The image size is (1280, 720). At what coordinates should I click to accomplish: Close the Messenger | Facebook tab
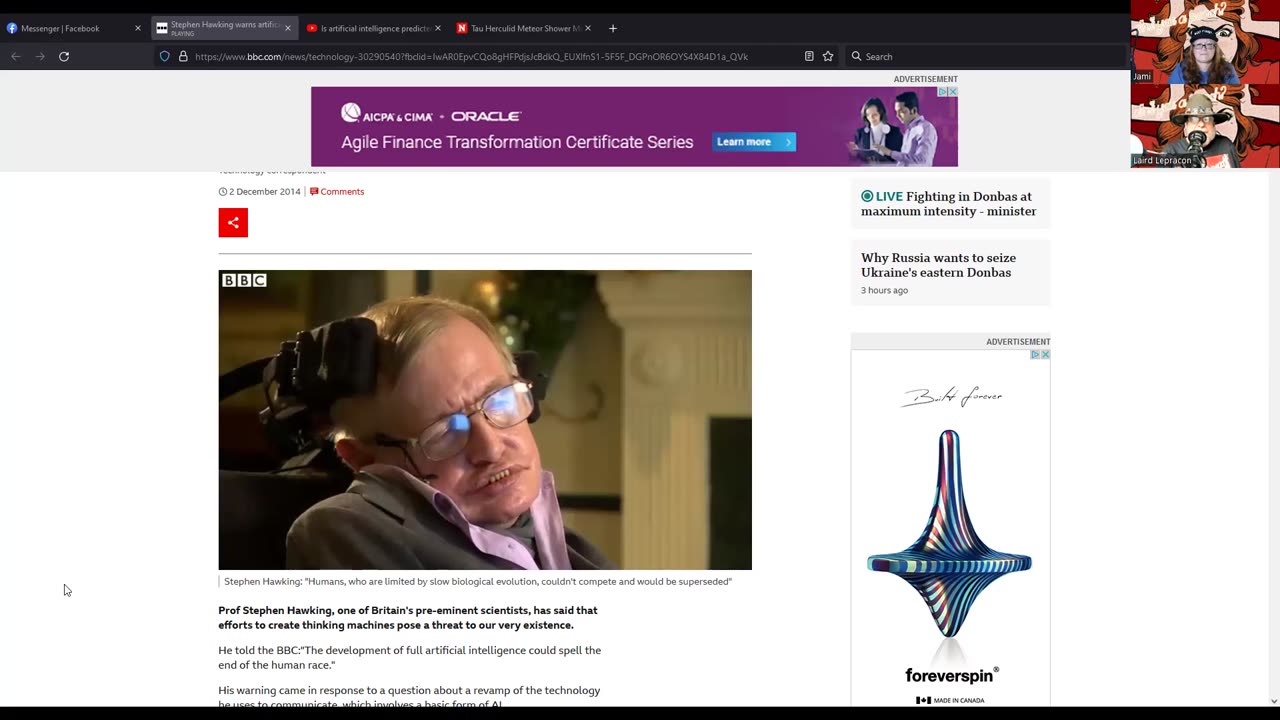coord(138,28)
